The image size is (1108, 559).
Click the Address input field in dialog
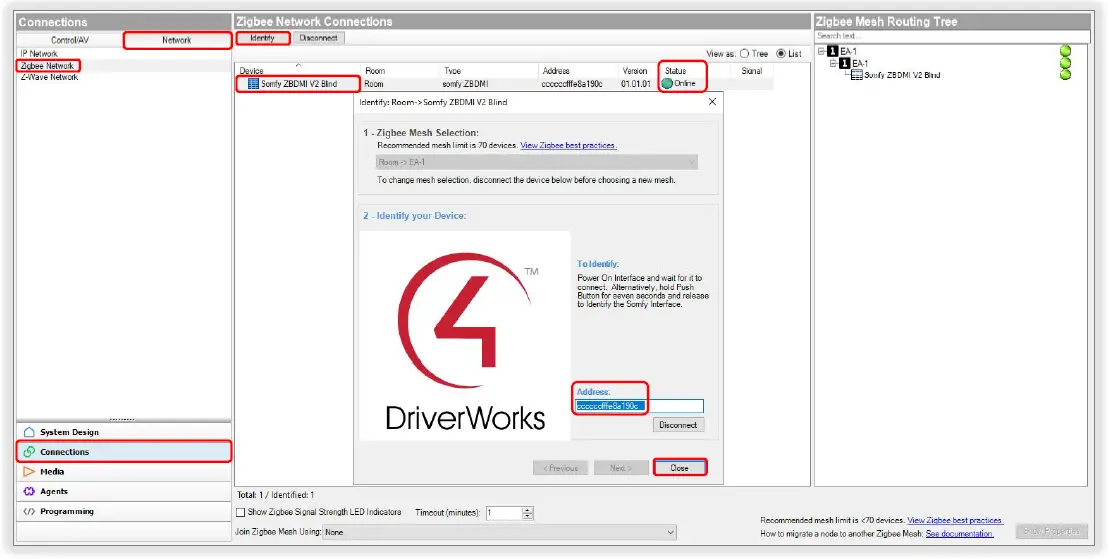coord(640,406)
